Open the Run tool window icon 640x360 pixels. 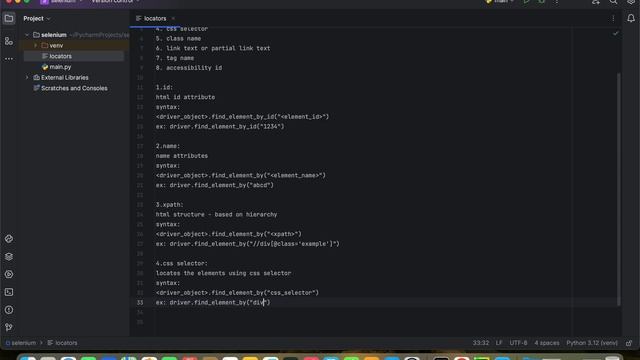click(9, 274)
